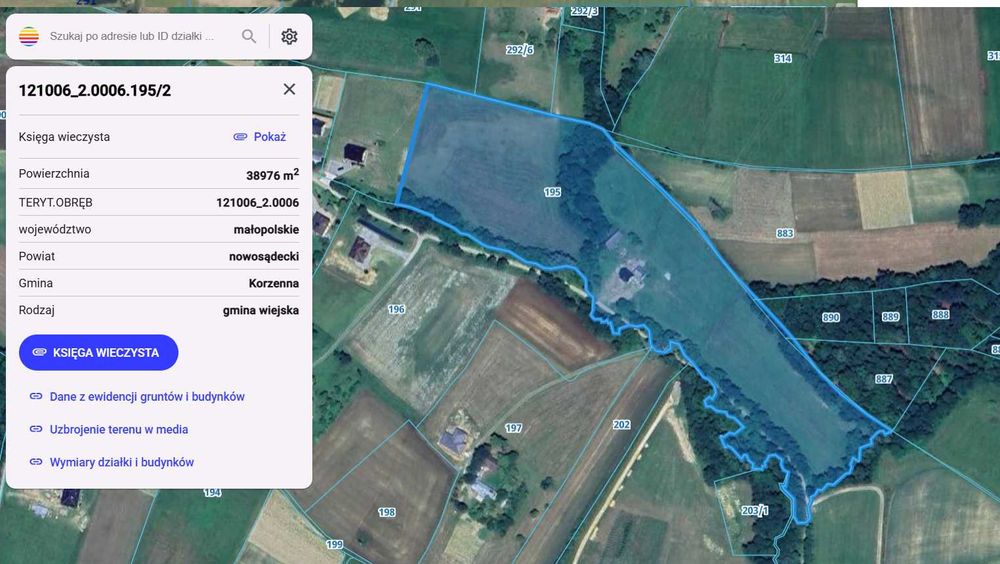Click the search magnifier icon
This screenshot has width=1000, height=564.
(x=249, y=36)
